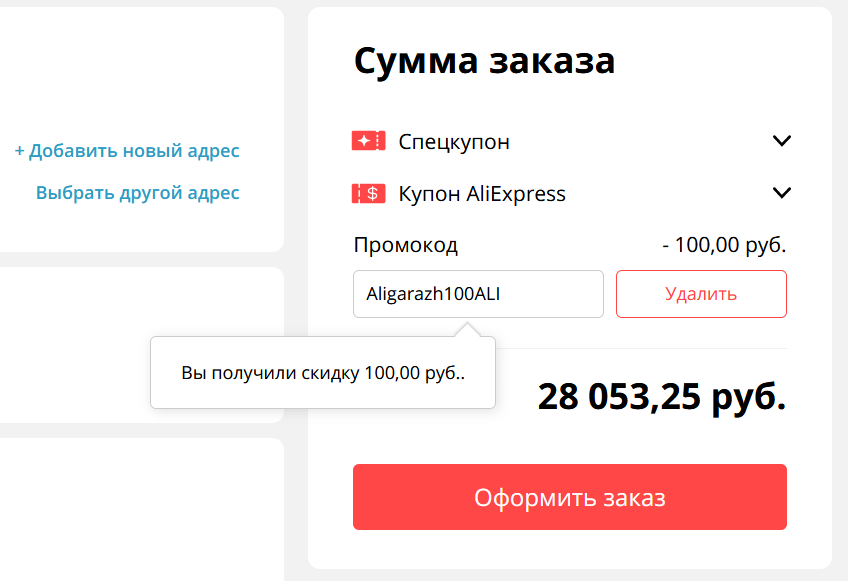The image size is (848, 581).
Task: Focus the promo code field with Aligarazh100ALI
Action: pyautogui.click(x=478, y=294)
